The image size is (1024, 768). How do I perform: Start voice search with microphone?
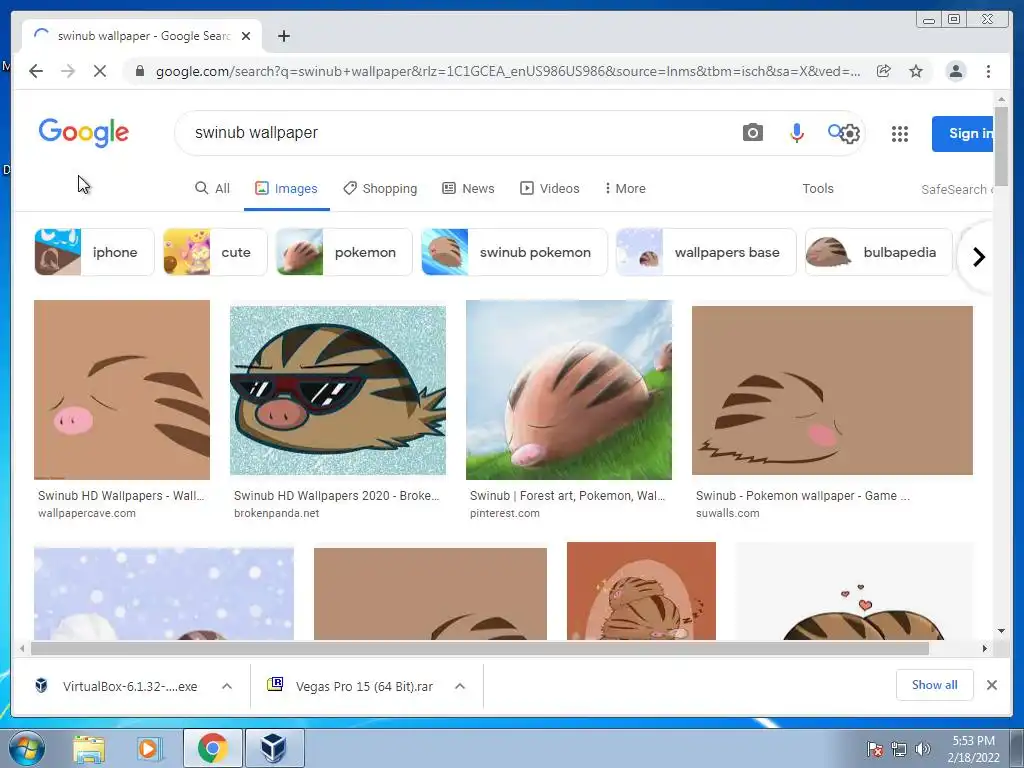coord(796,133)
